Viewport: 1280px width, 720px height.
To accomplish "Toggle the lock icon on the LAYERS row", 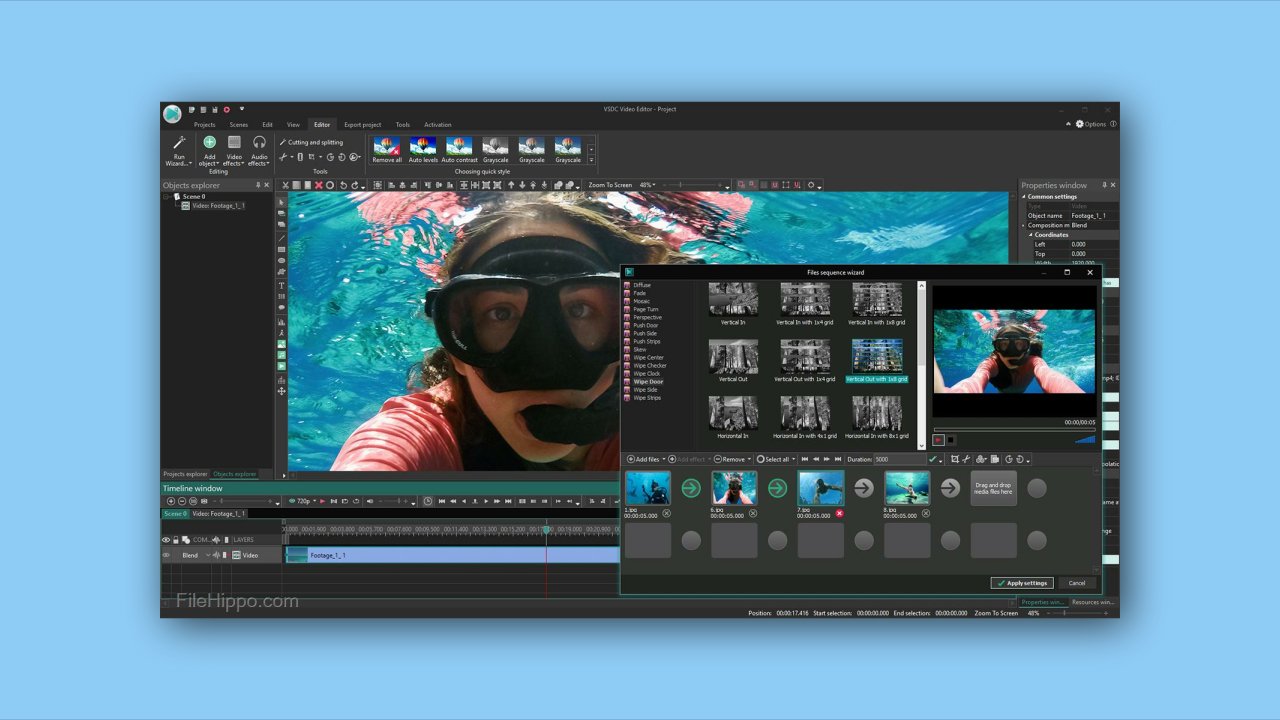I will tap(175, 540).
